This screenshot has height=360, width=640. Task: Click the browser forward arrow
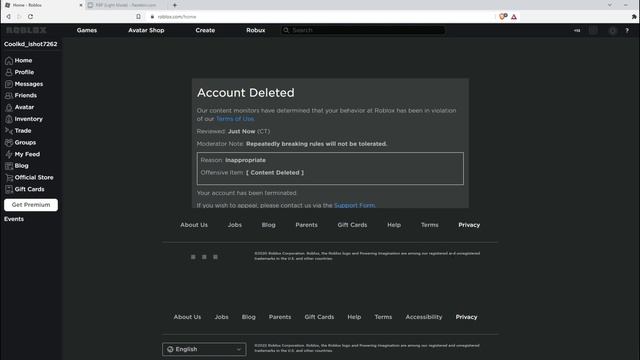tap(19, 17)
